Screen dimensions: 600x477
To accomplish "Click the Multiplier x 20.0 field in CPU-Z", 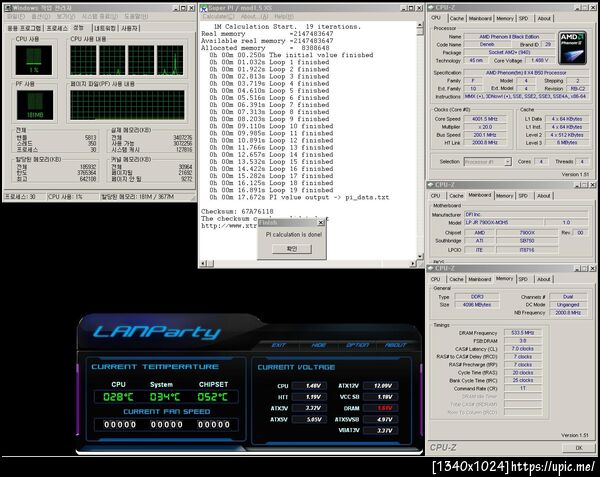I will (x=485, y=127).
